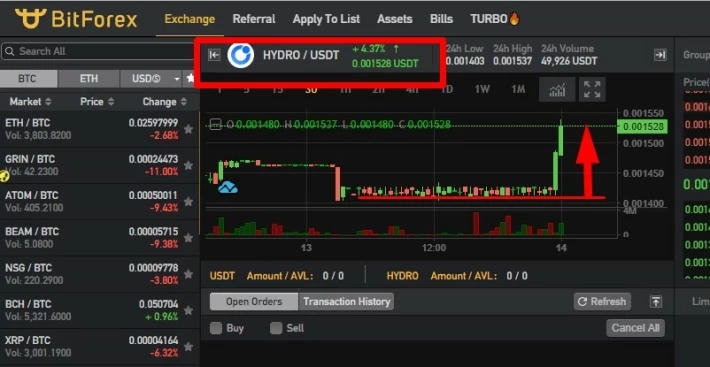Select the ETH market tab
The height and width of the screenshot is (367, 710).
click(x=89, y=79)
